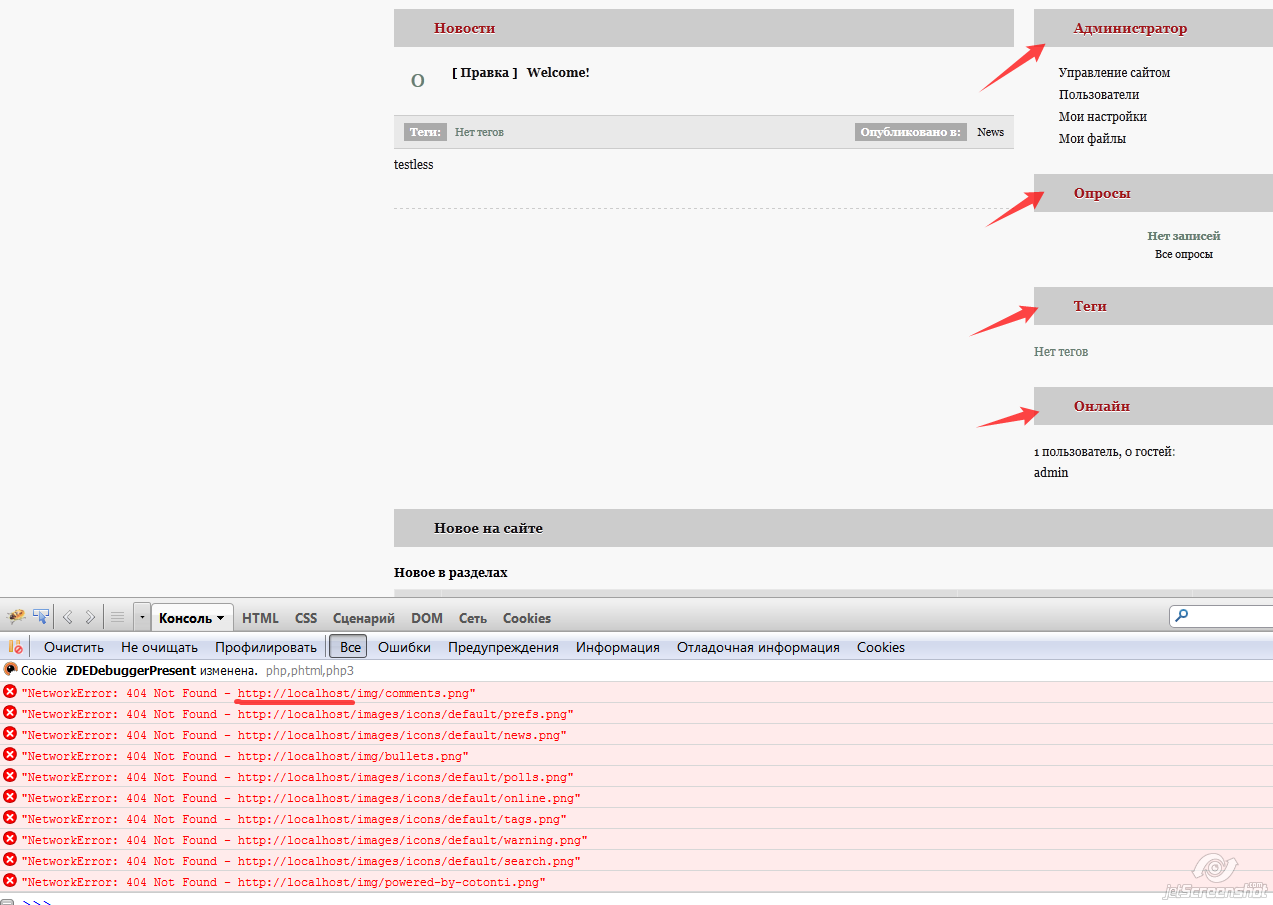The width and height of the screenshot is (1273, 905).
Task: Open the localhost/img/bullets.png error URL
Action: tap(352, 756)
